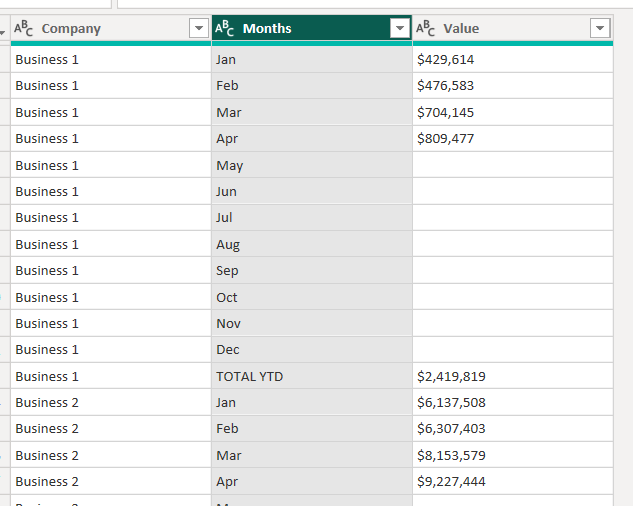Viewport: 633px width, 506px height.
Task: Select the cell with value $9,227,444
Action: coord(513,481)
